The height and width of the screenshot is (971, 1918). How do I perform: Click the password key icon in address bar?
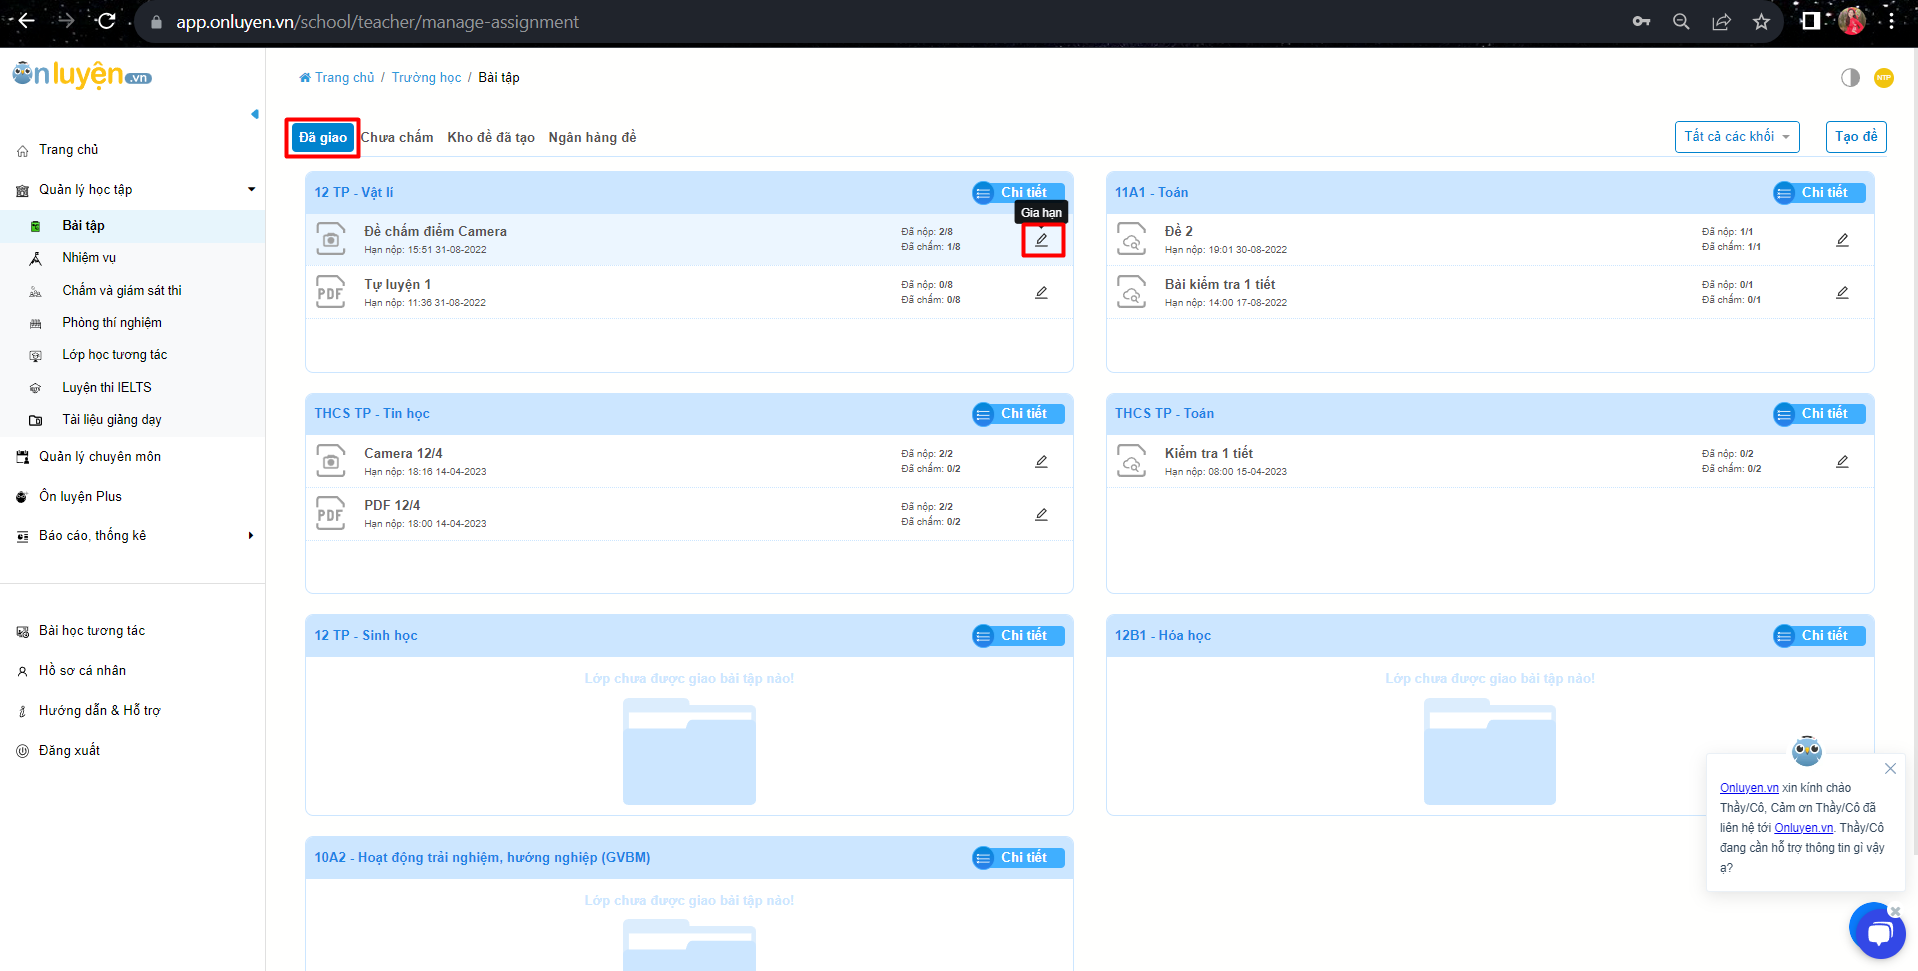pos(1641,21)
